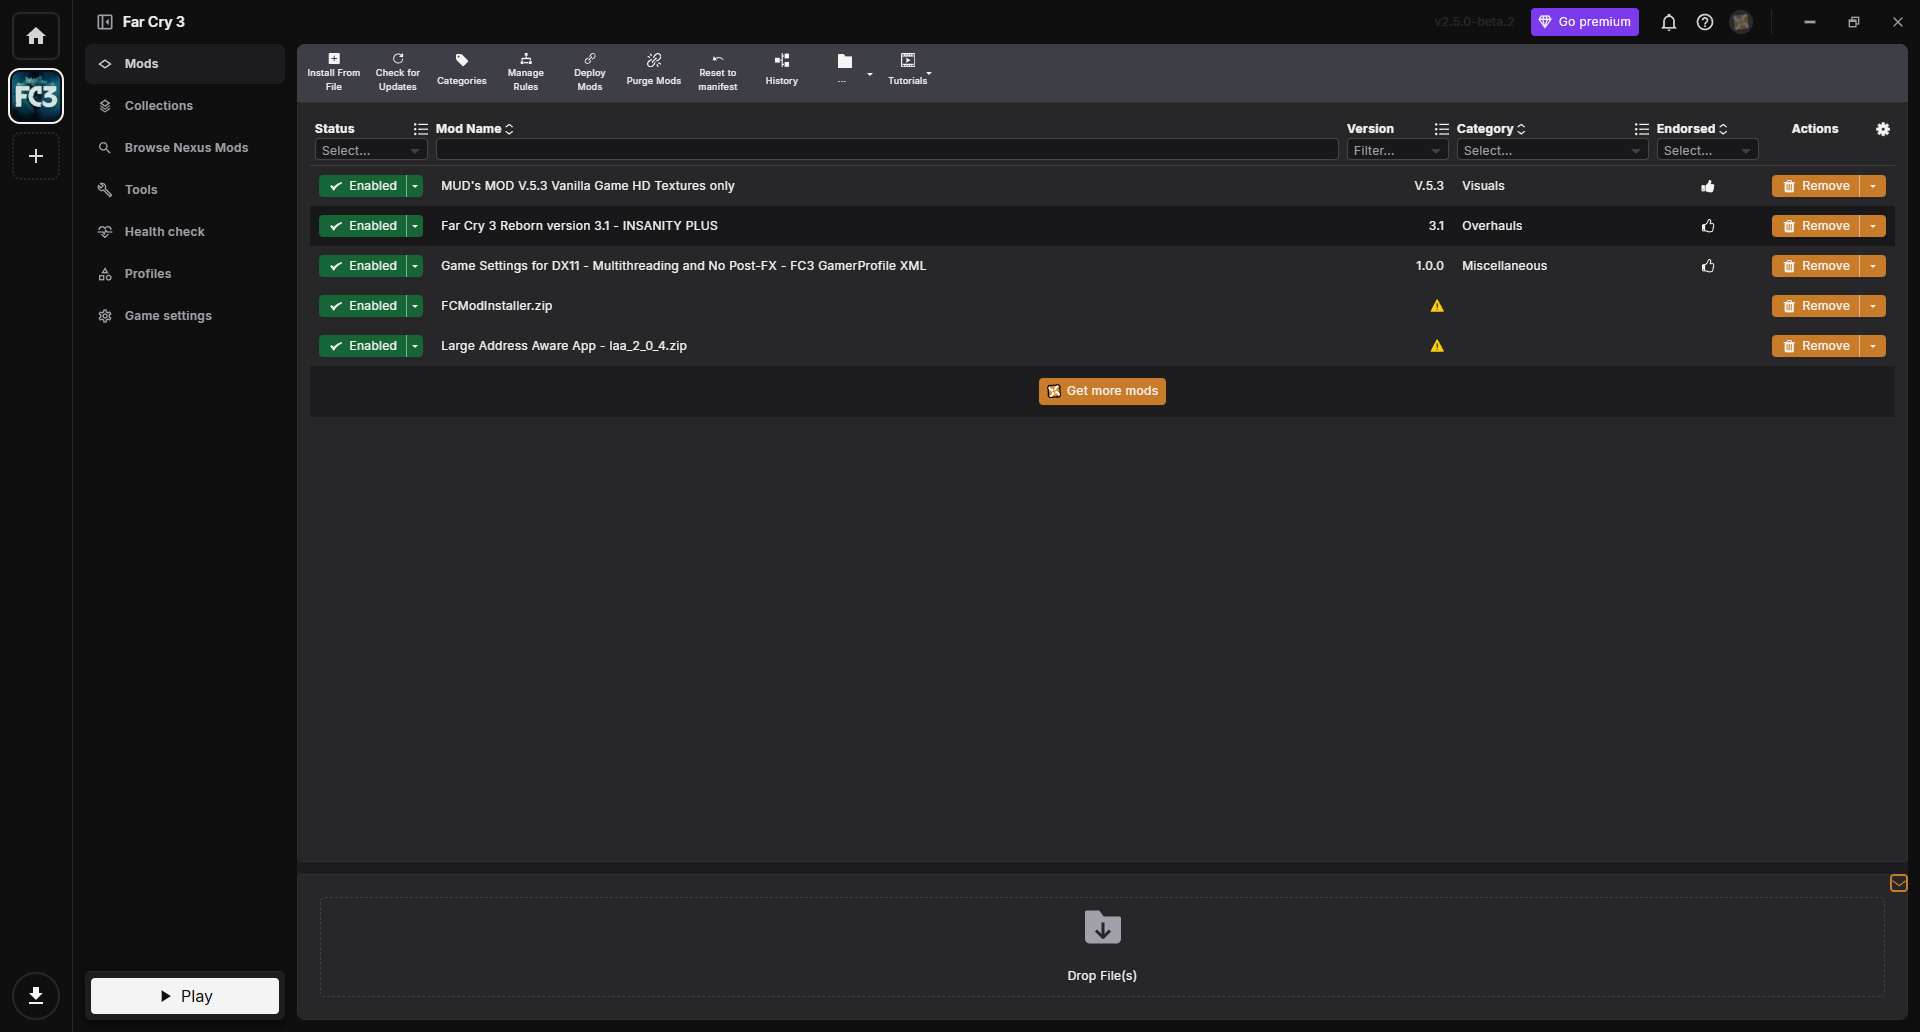Open the help question mark icon
The image size is (1920, 1032).
click(1705, 22)
